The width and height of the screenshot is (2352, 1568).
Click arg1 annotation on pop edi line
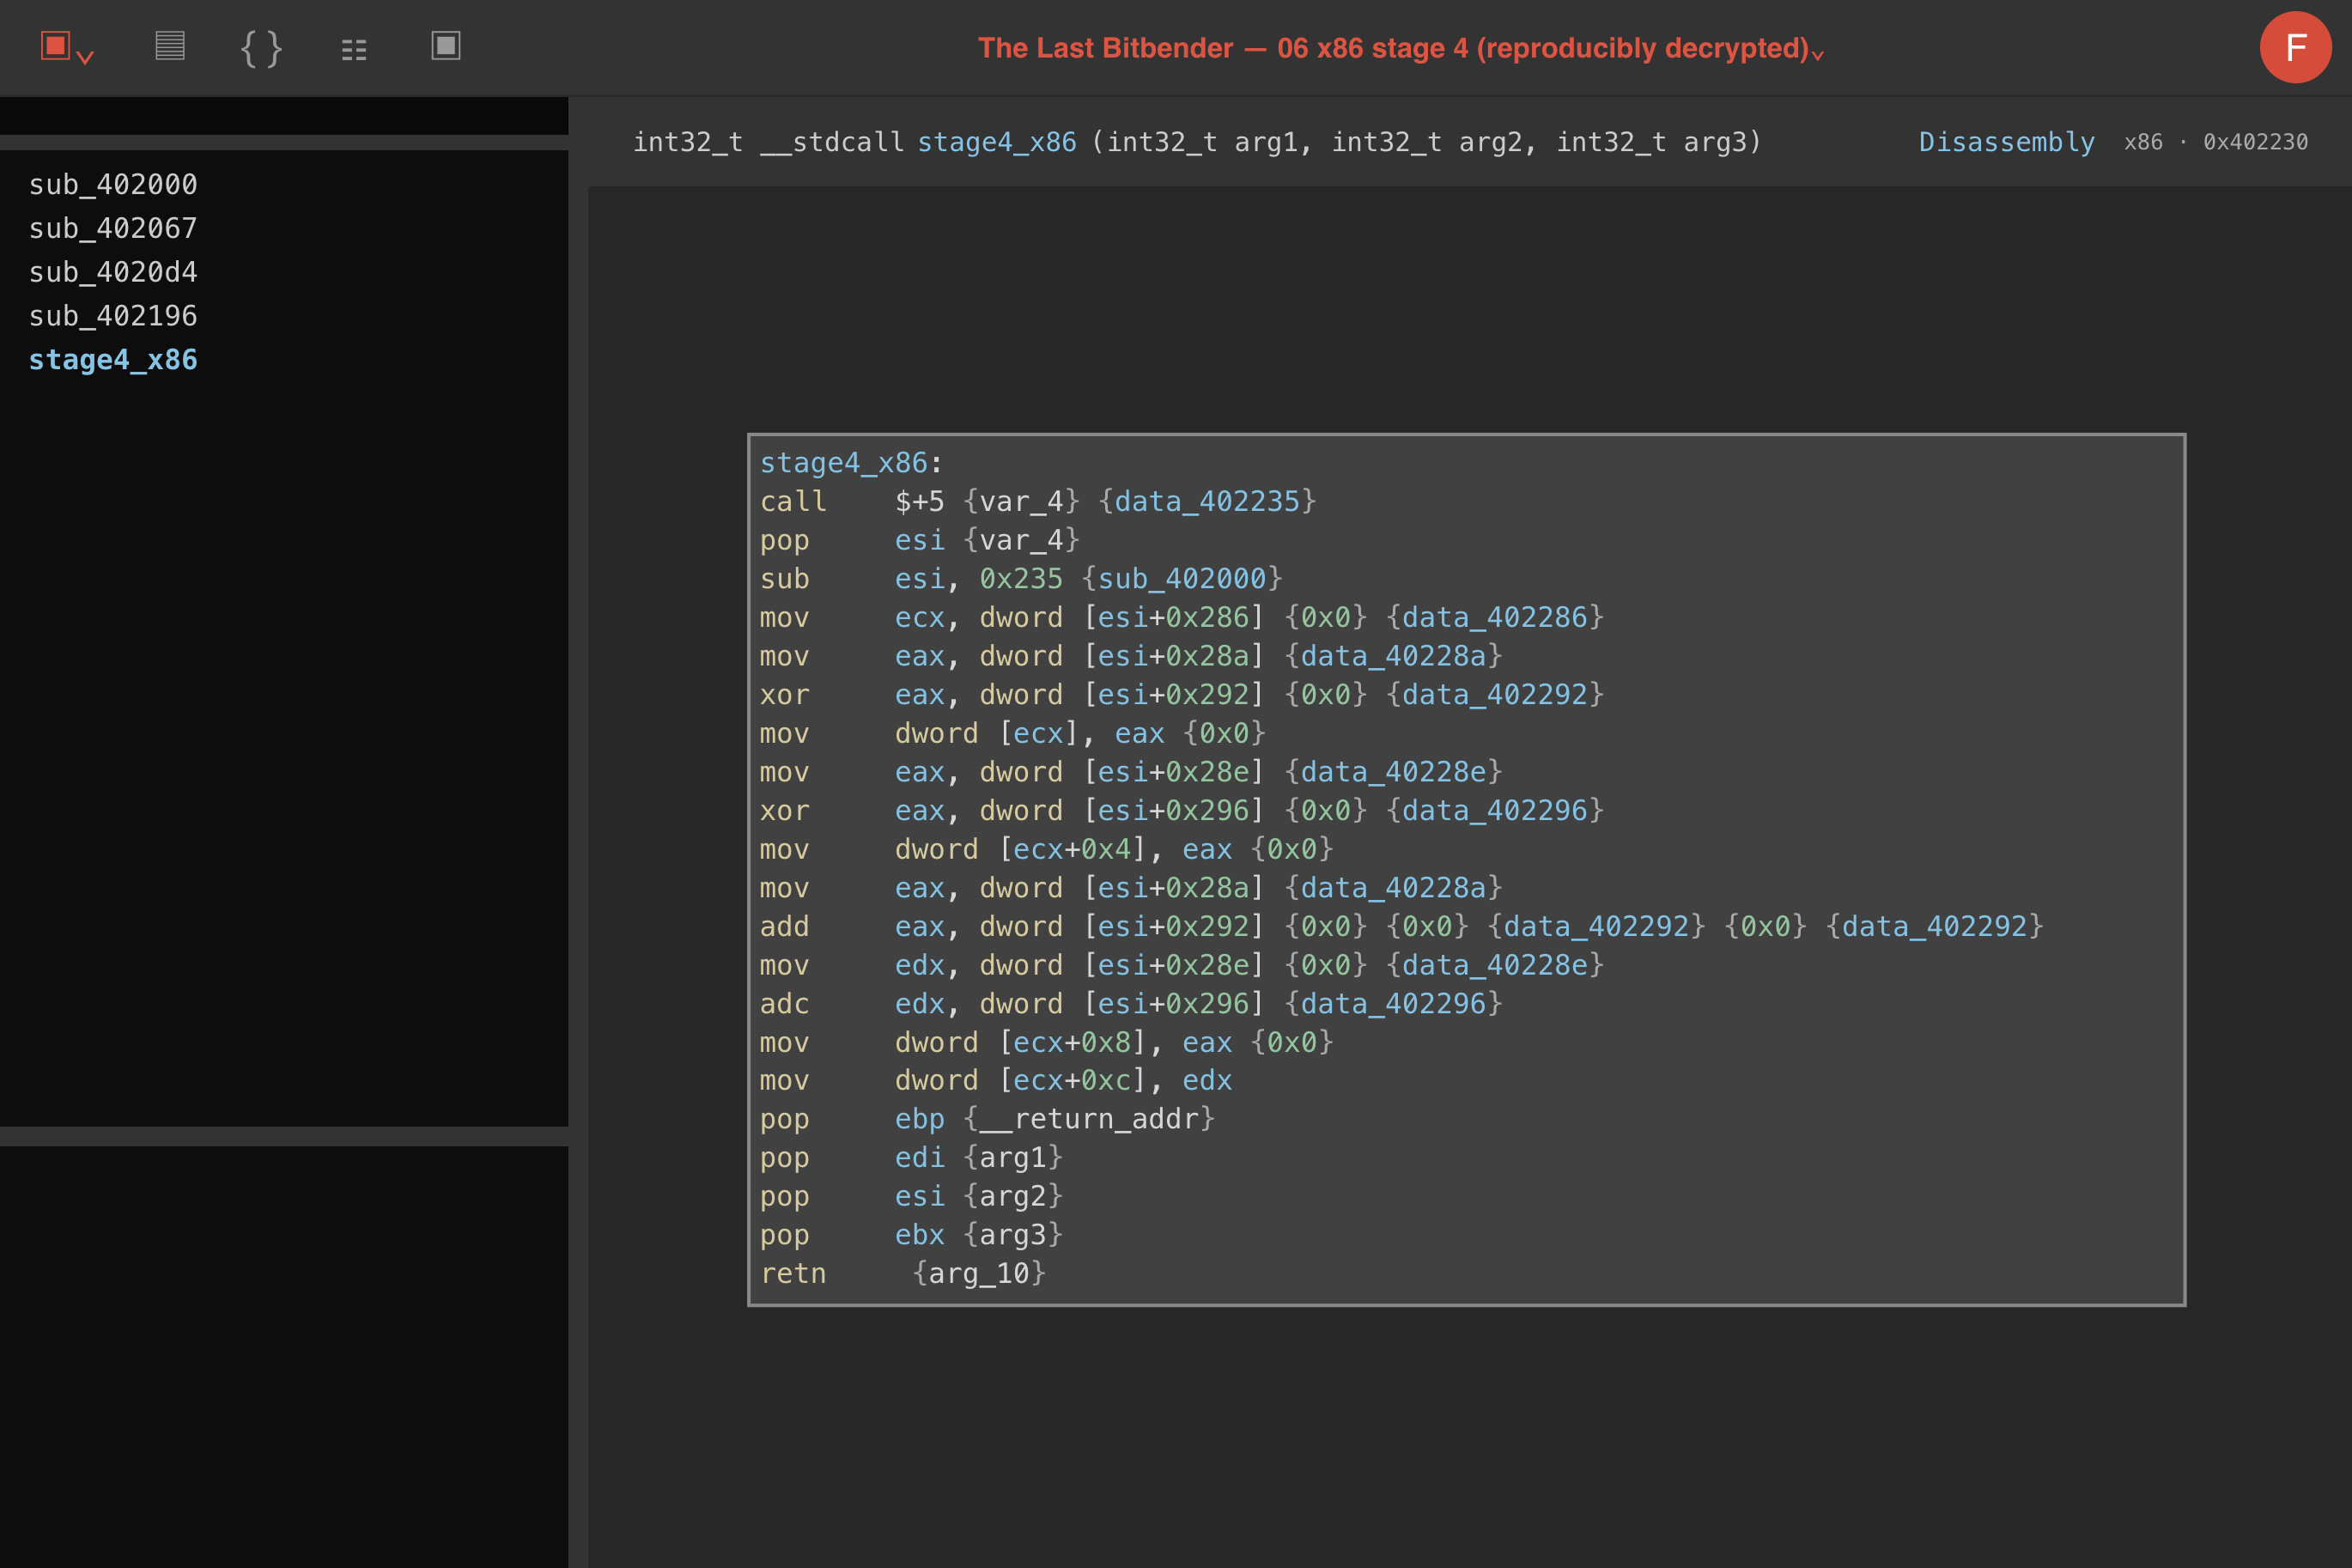pos(1012,1157)
